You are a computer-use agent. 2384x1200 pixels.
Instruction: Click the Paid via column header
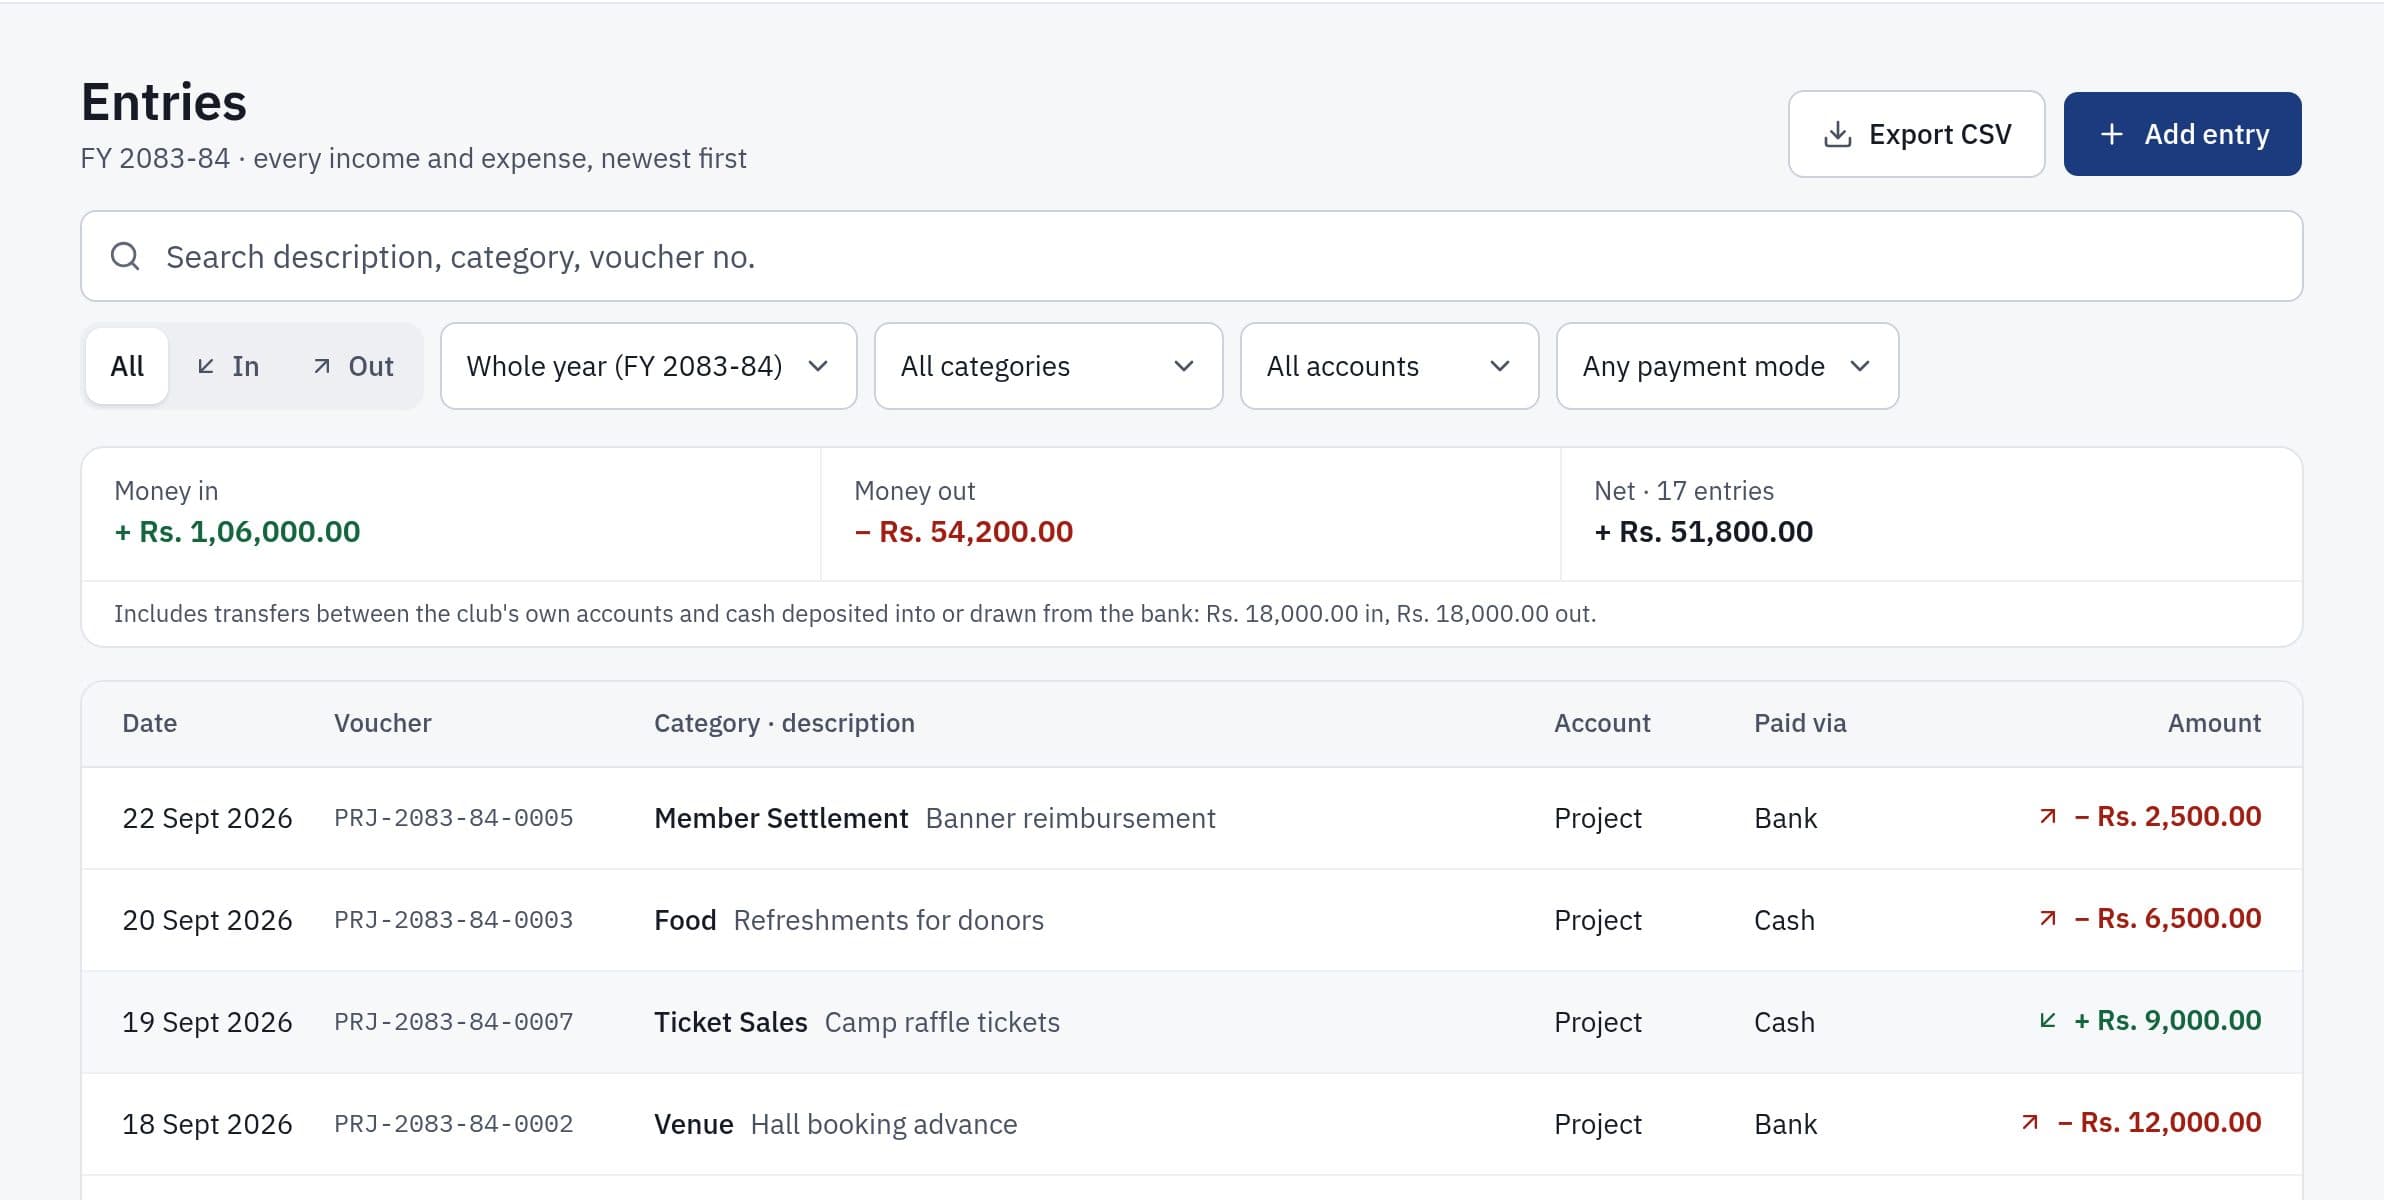[1800, 723]
